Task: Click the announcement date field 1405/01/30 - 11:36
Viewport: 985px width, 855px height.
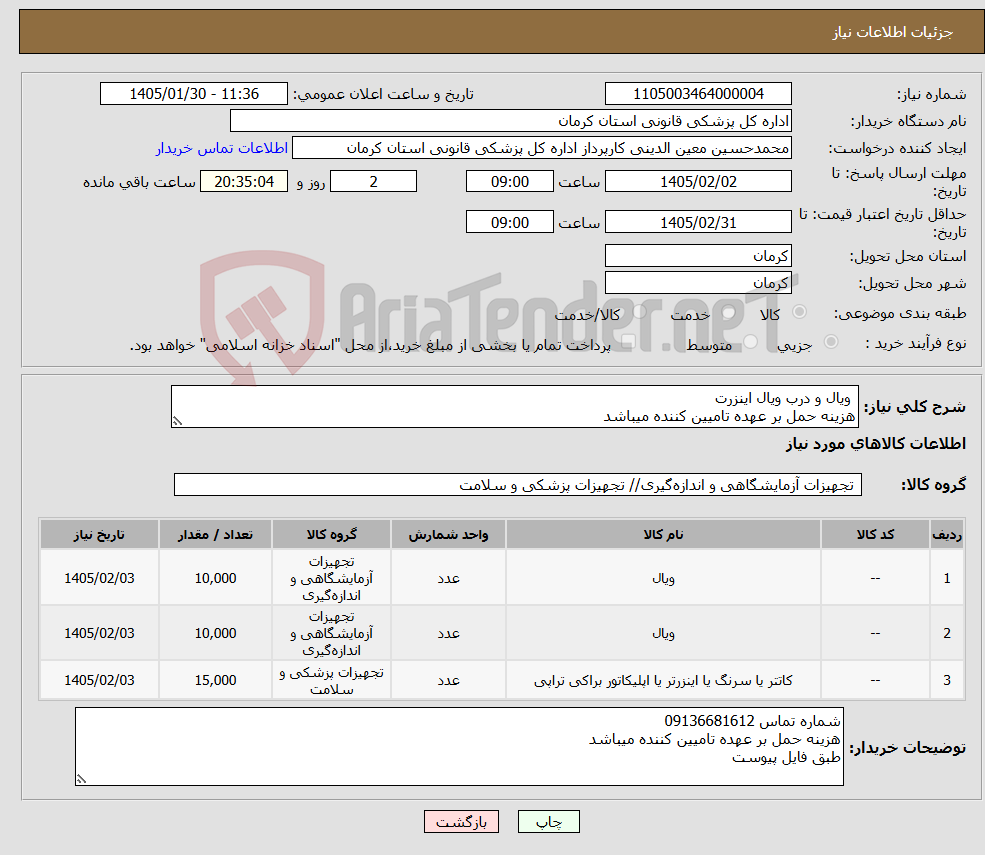Action: pos(193,94)
